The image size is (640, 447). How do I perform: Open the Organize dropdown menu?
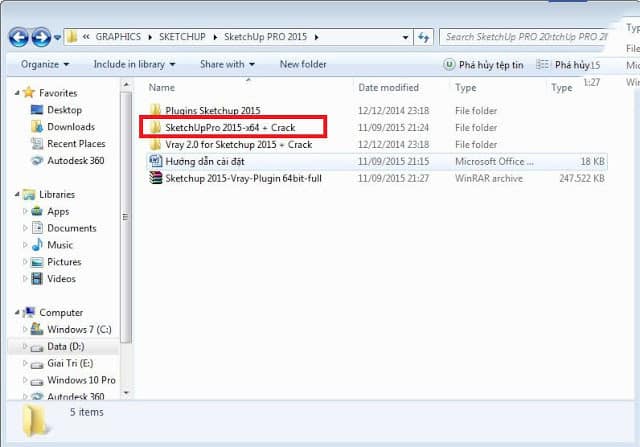(x=45, y=64)
